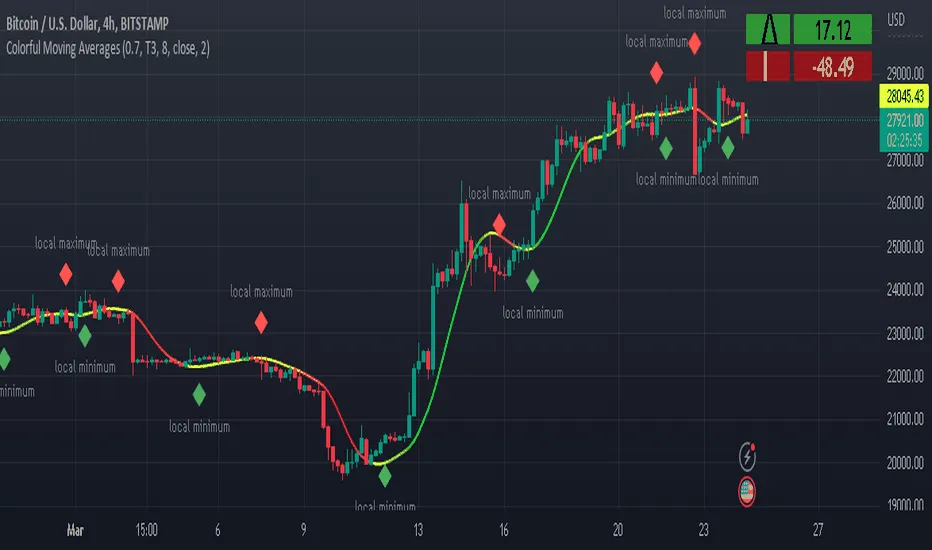Click the topmost red diamond near 29500
Viewport: 932px width, 550px height.
click(x=694, y=43)
